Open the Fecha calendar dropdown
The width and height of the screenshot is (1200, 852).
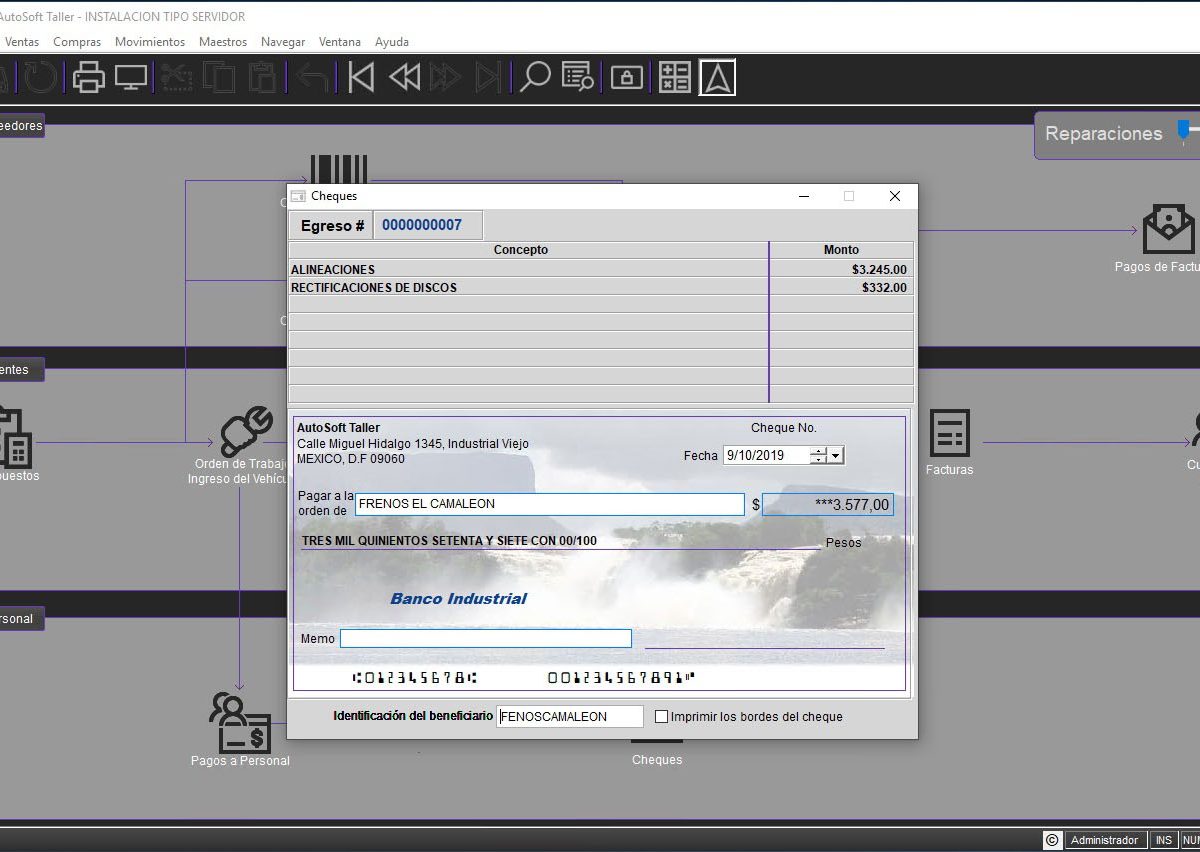tap(836, 455)
